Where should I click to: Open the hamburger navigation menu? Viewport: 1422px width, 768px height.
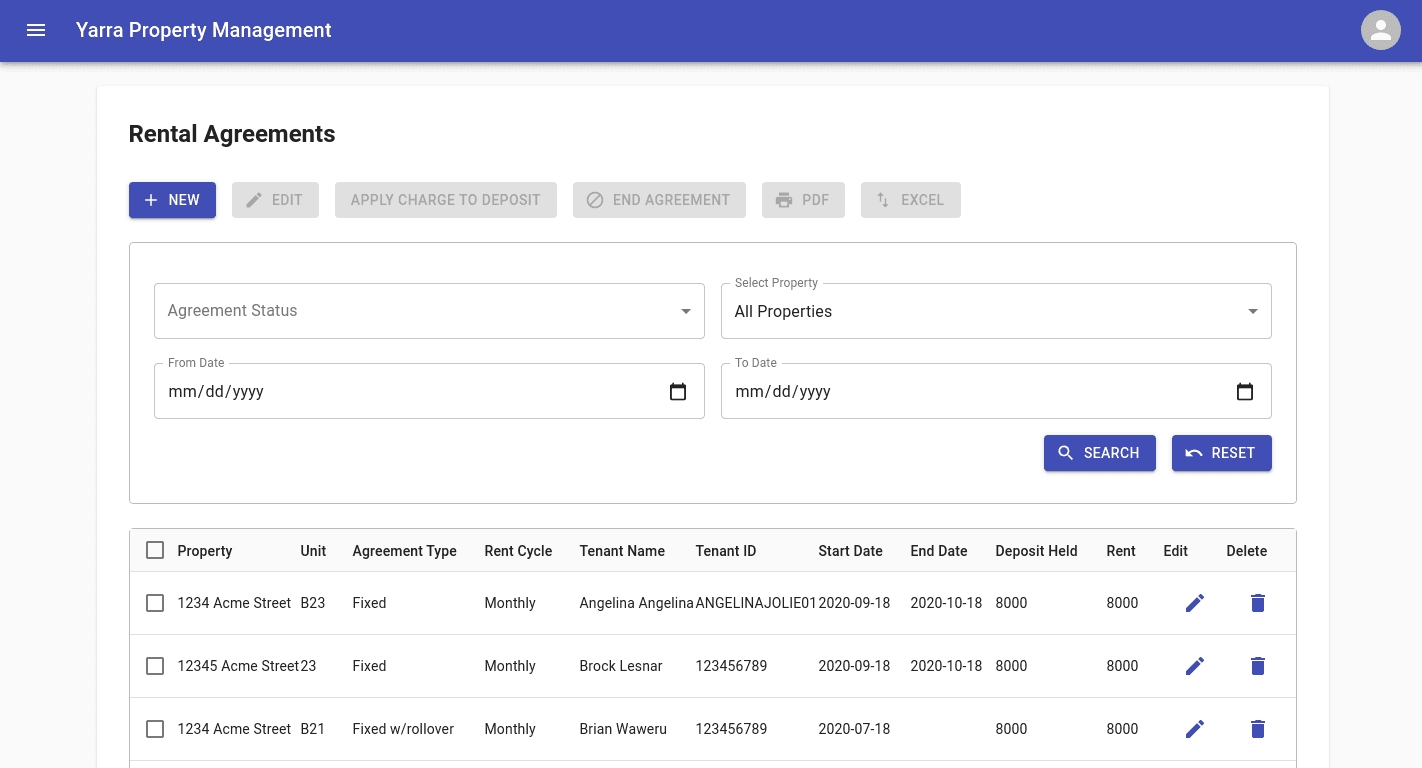(x=36, y=30)
